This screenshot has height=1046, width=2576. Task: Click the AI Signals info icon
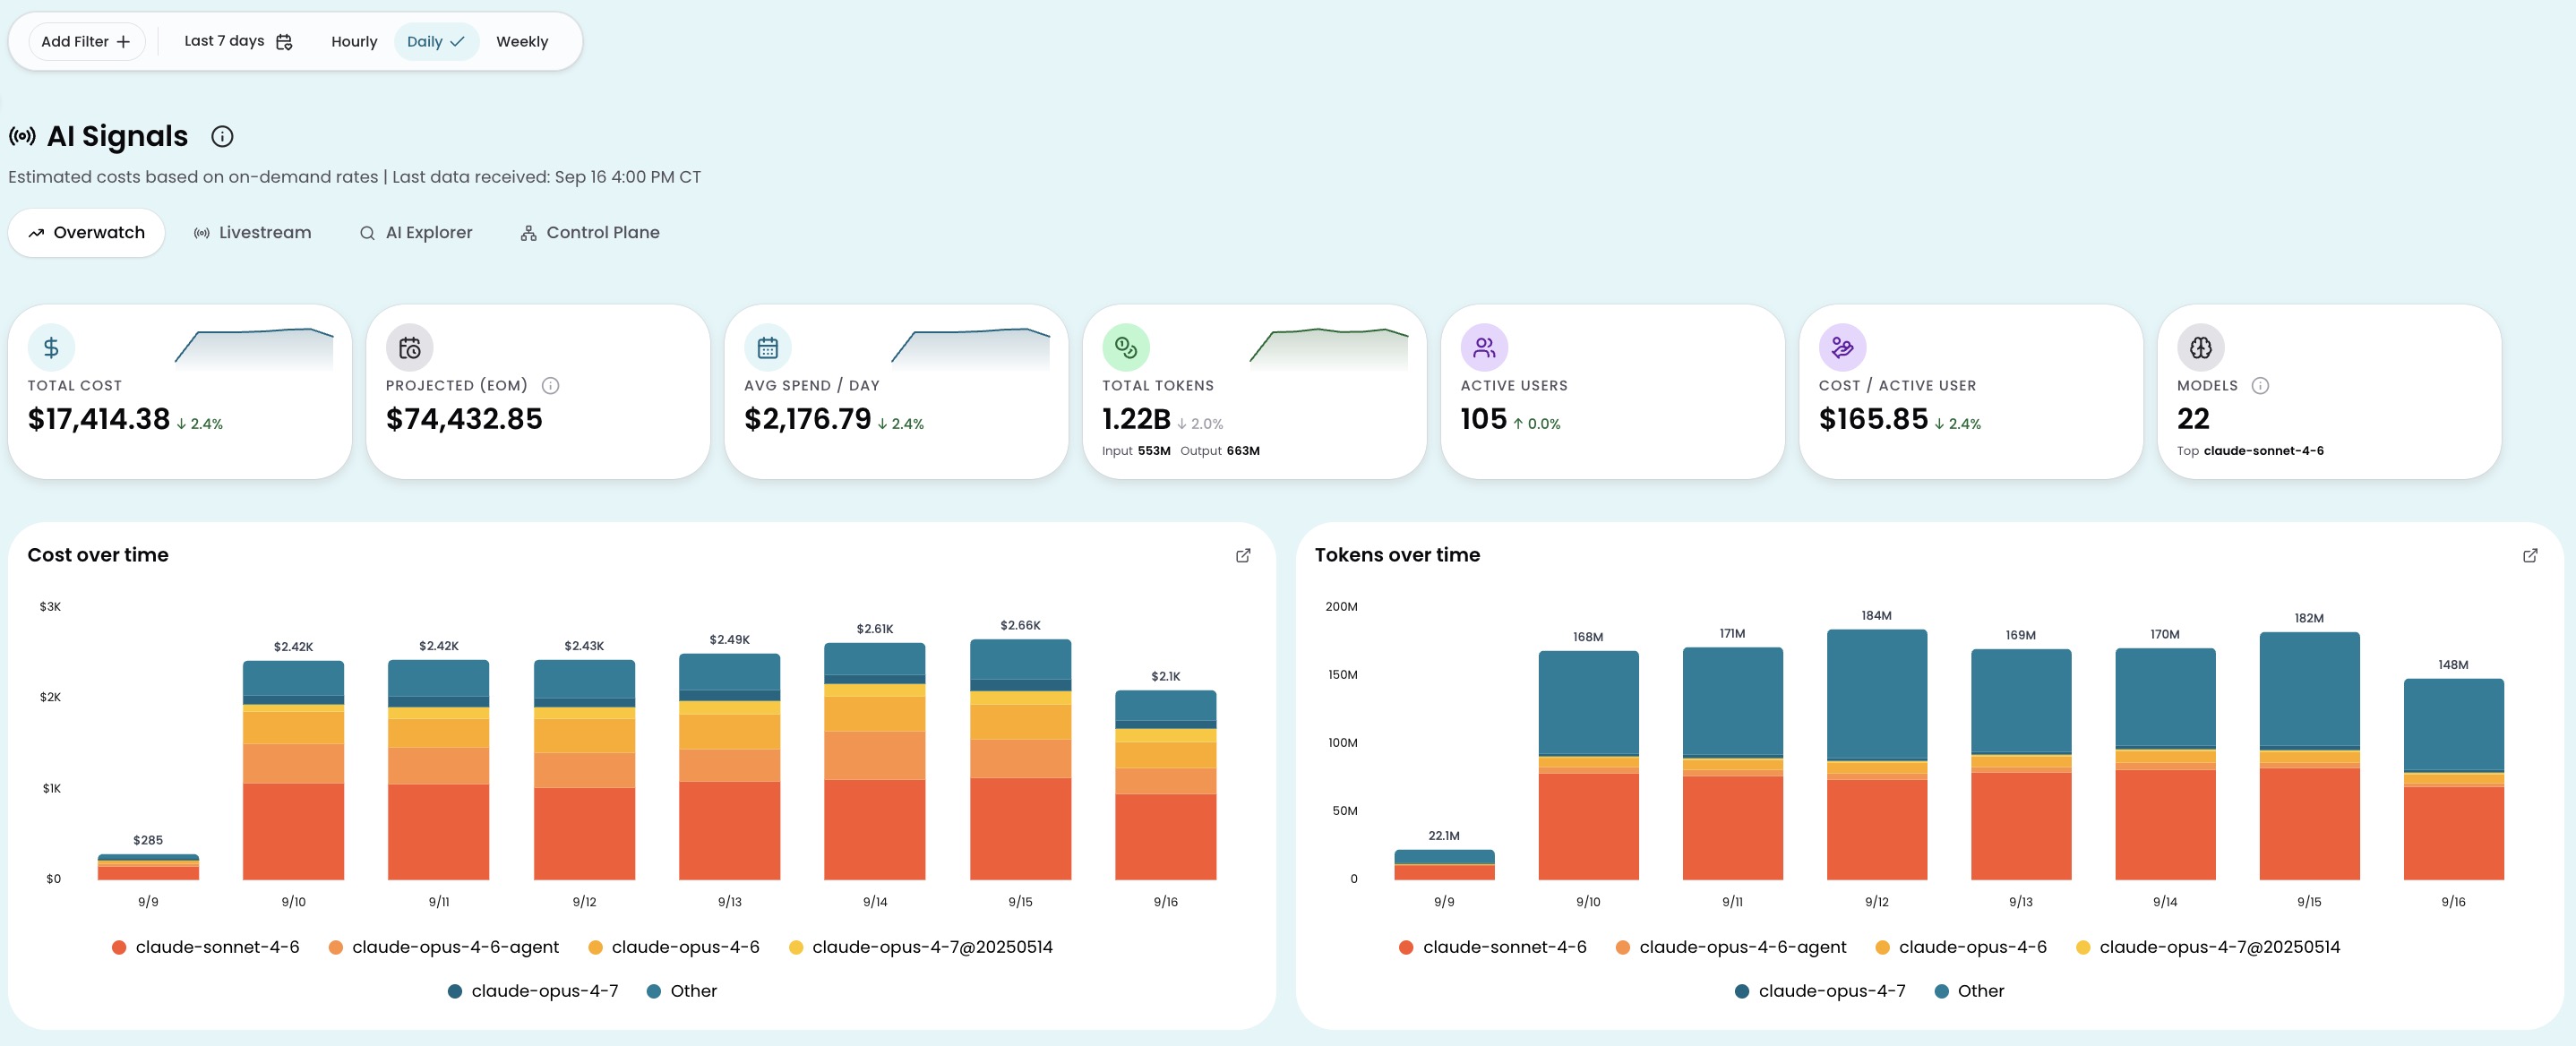click(x=222, y=136)
